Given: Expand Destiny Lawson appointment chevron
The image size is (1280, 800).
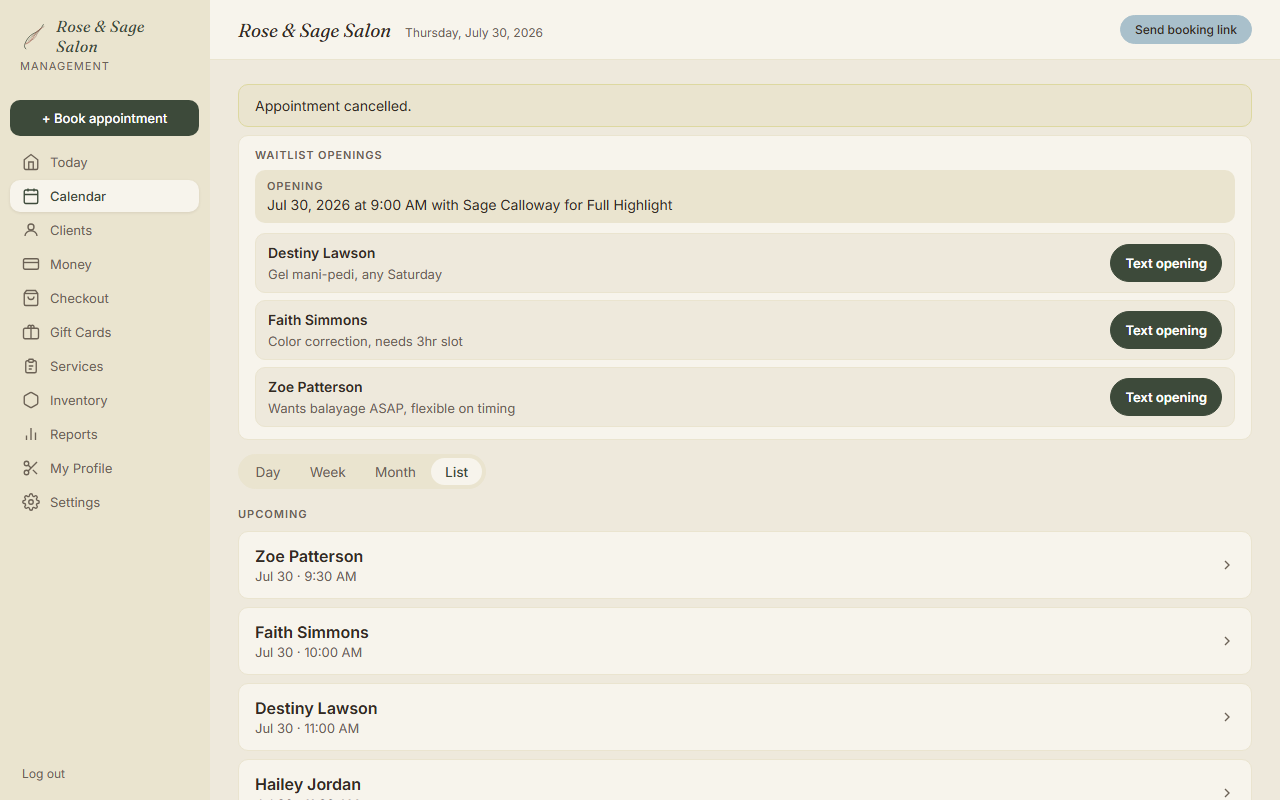Looking at the screenshot, I should (x=1227, y=717).
